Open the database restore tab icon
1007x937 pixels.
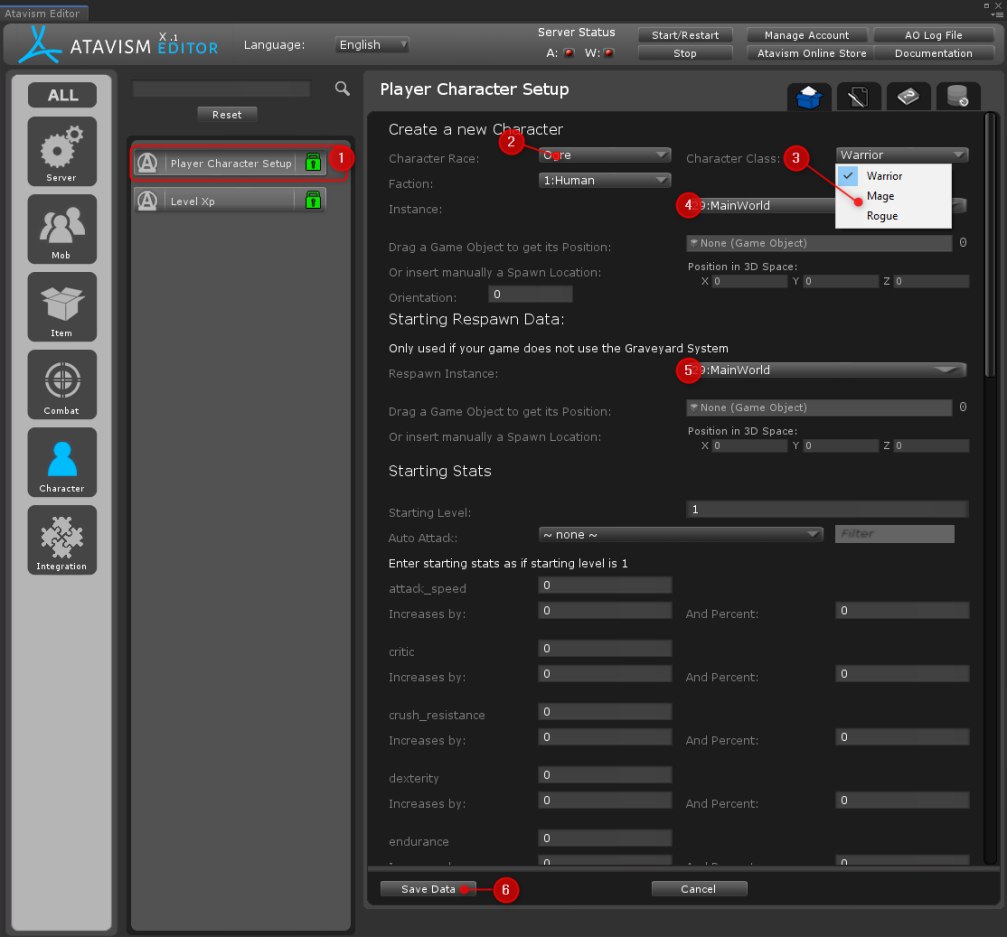957,97
